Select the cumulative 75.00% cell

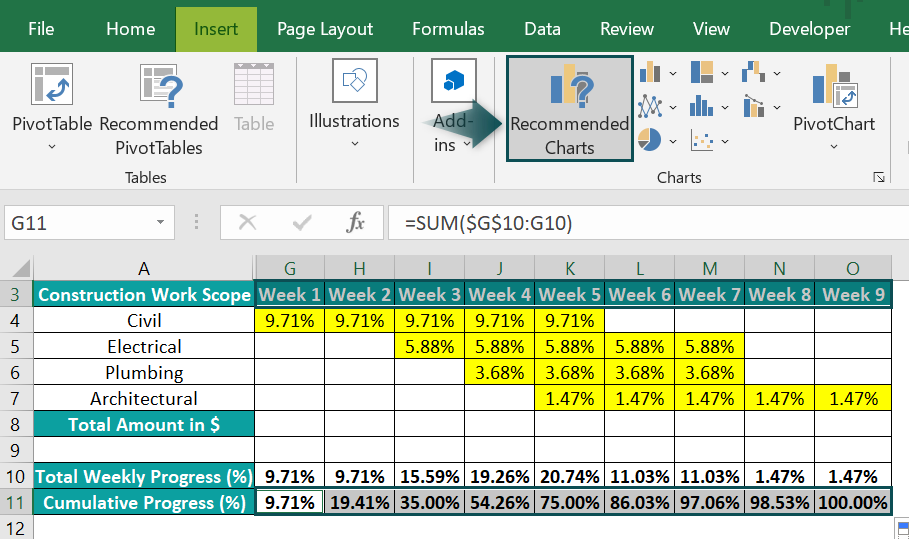tap(569, 502)
